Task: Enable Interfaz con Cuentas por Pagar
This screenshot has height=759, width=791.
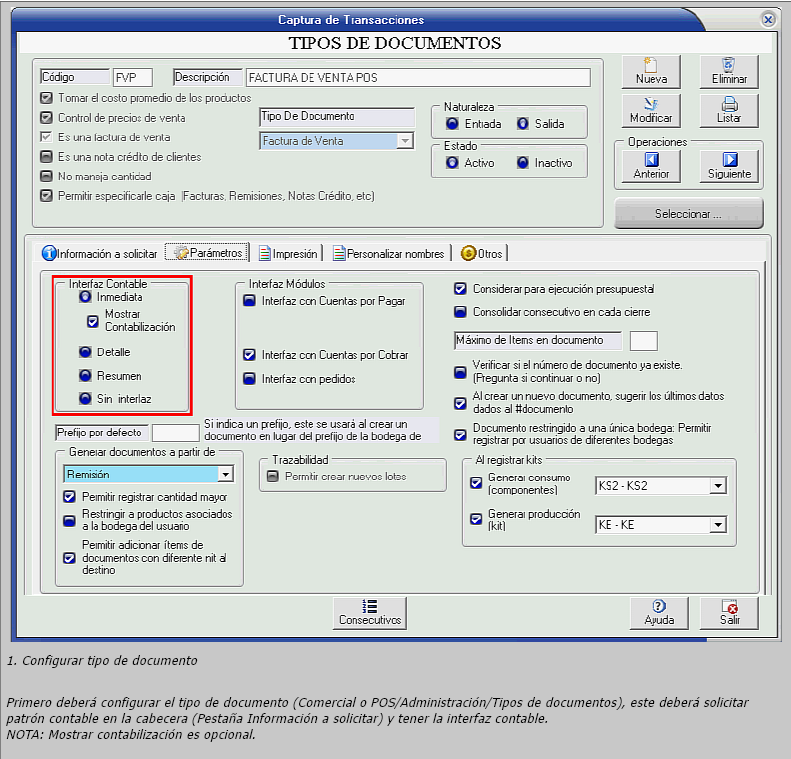Action: [249, 301]
